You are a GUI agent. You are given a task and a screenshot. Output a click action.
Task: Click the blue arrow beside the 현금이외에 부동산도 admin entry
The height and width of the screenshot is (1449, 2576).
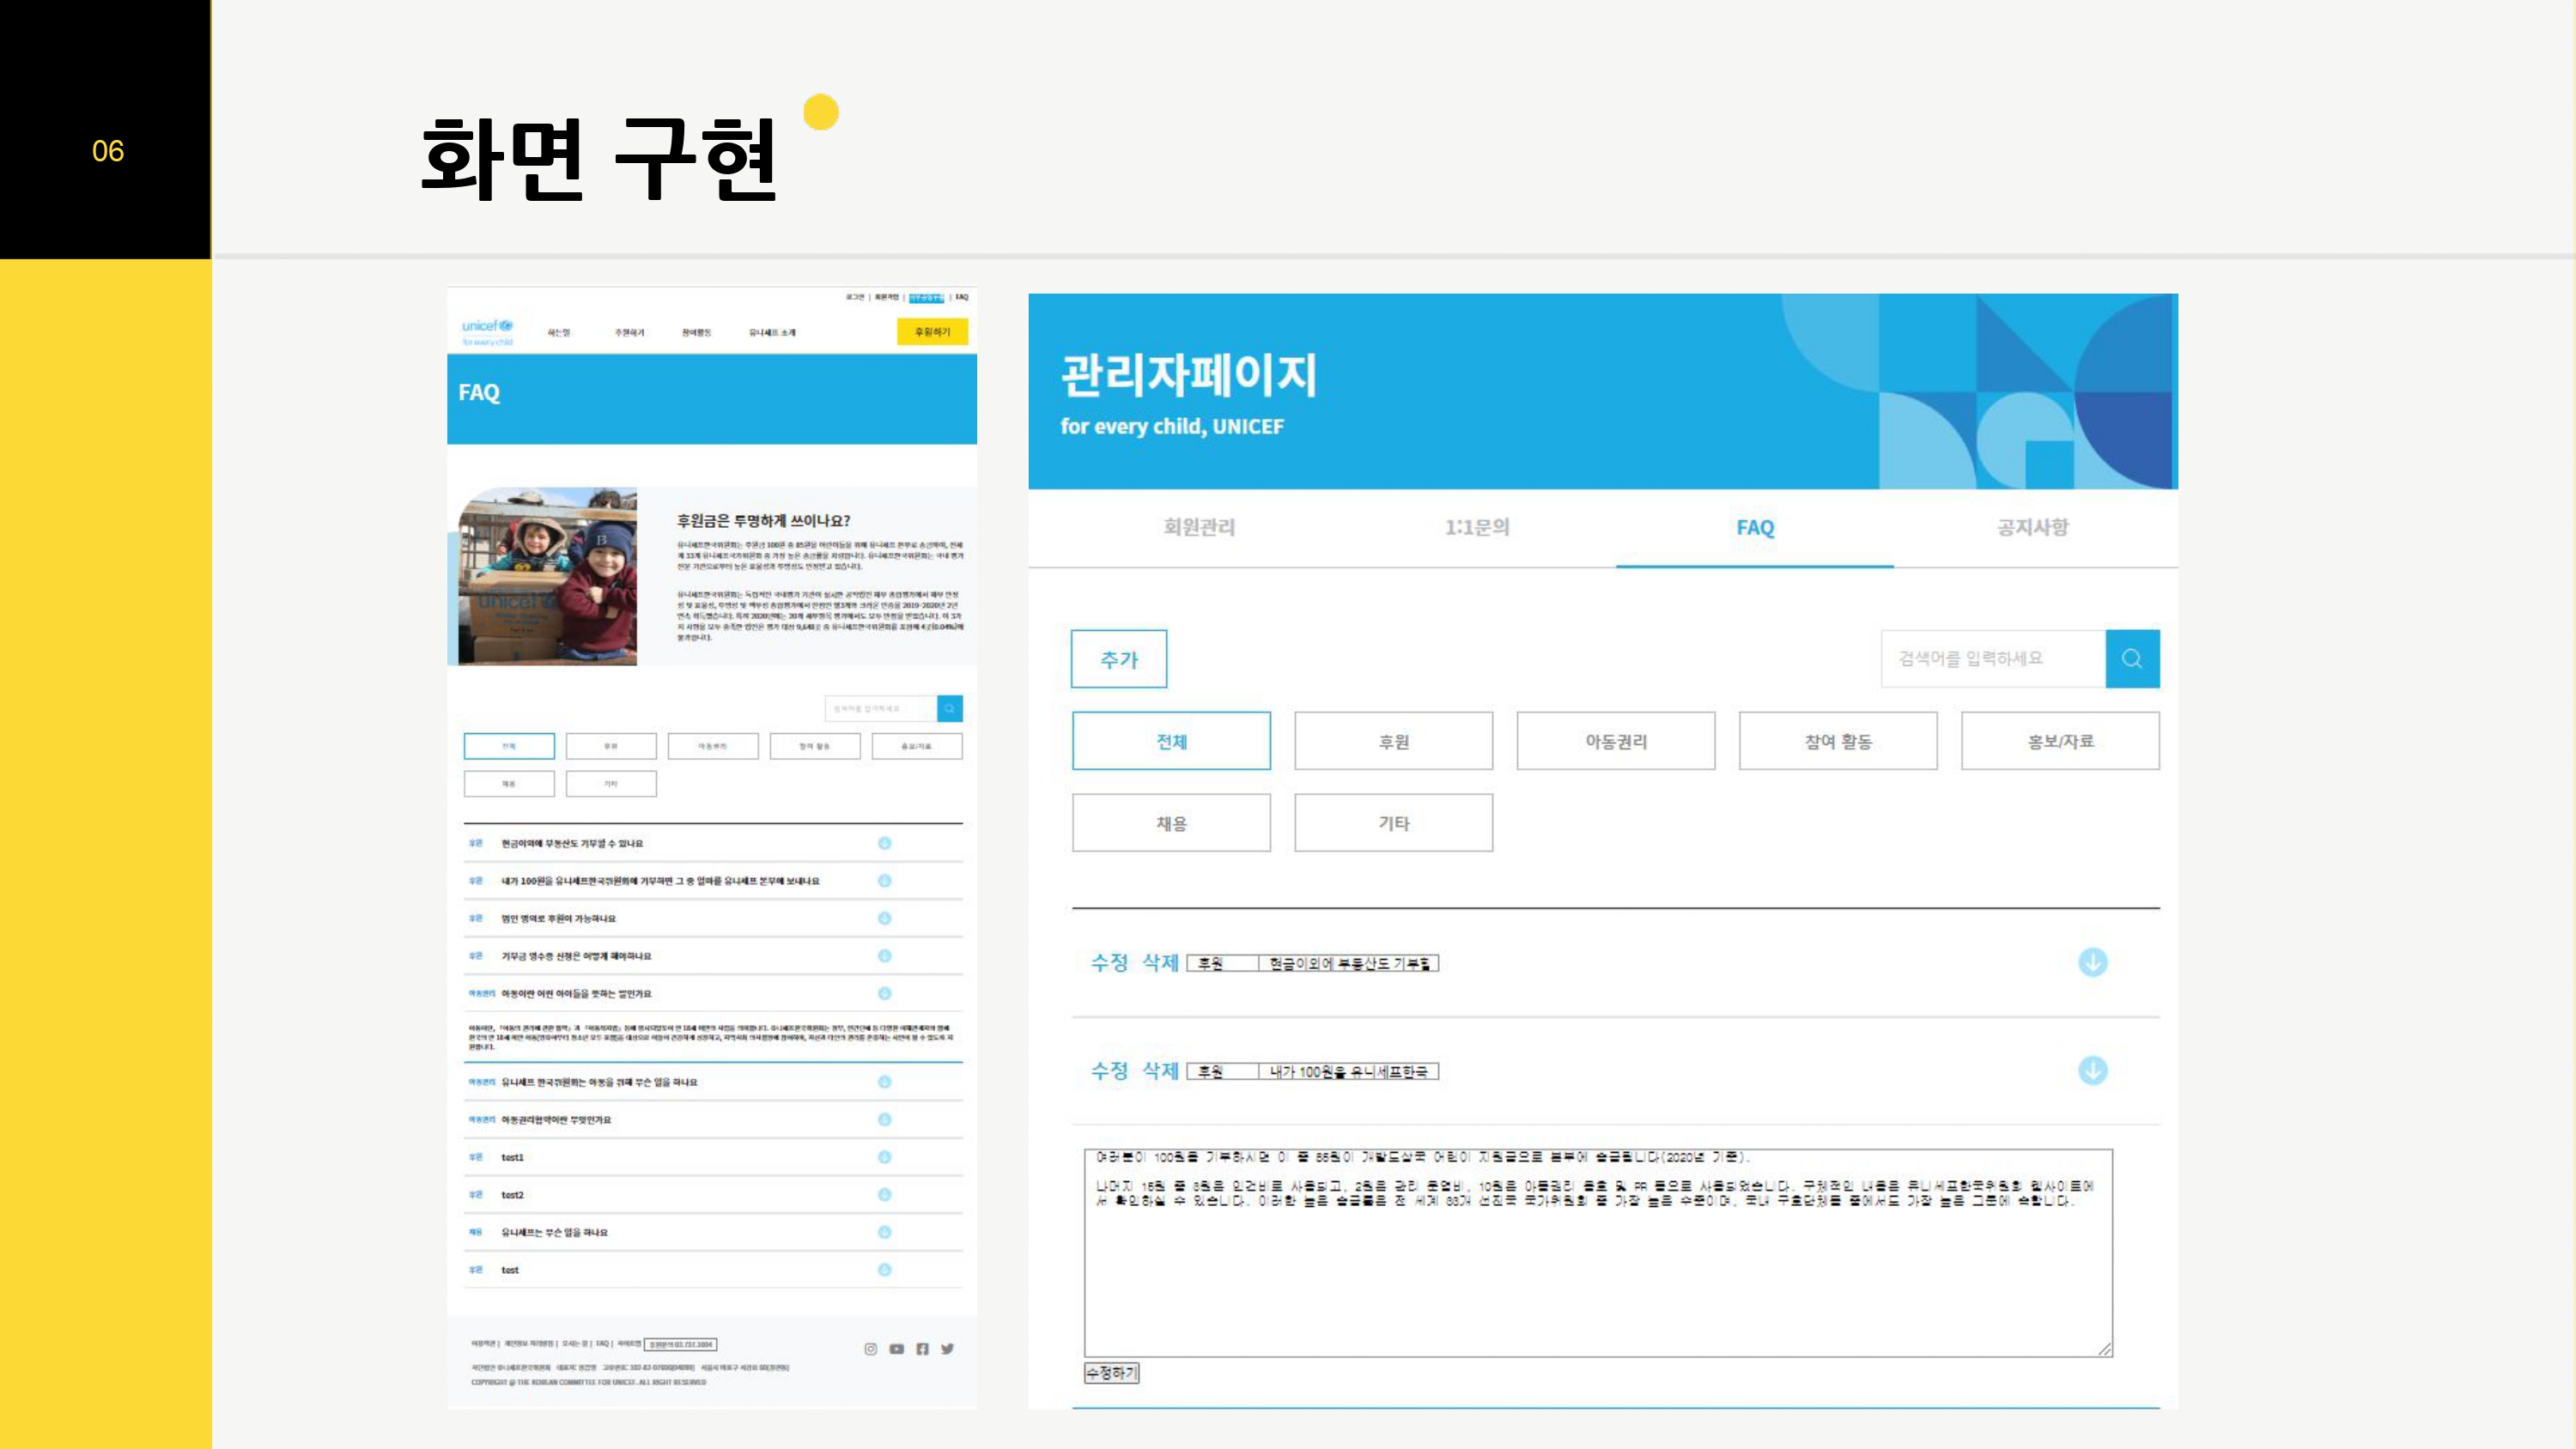tap(2093, 962)
